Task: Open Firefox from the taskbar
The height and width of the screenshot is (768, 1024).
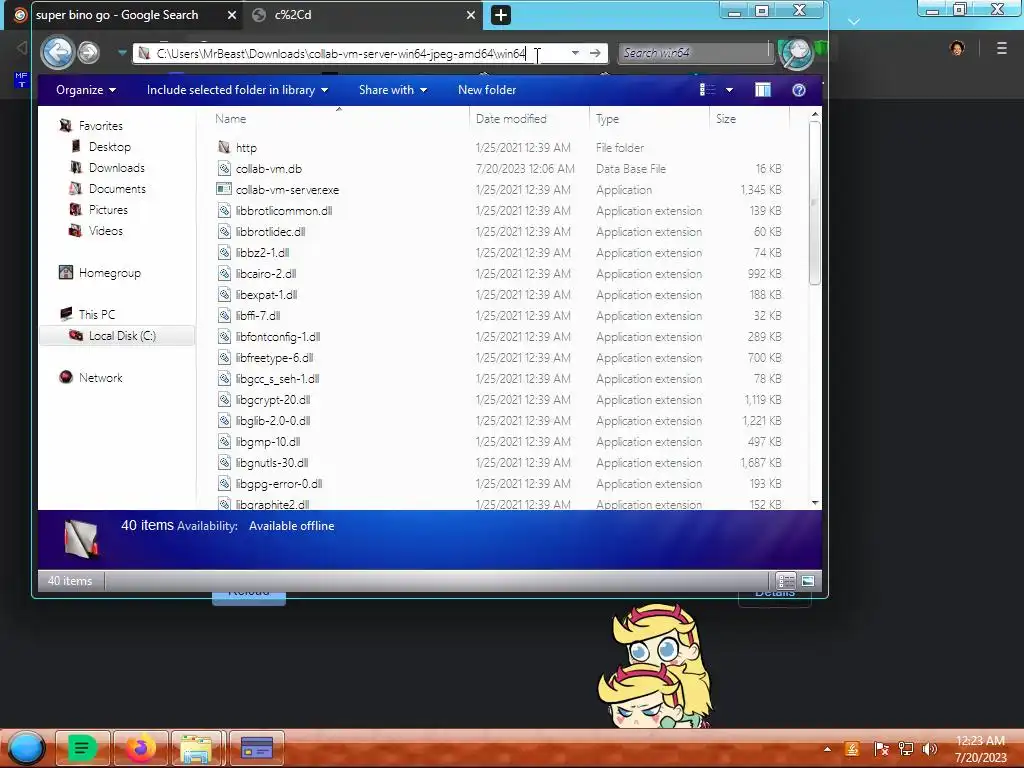Action: tap(140, 748)
